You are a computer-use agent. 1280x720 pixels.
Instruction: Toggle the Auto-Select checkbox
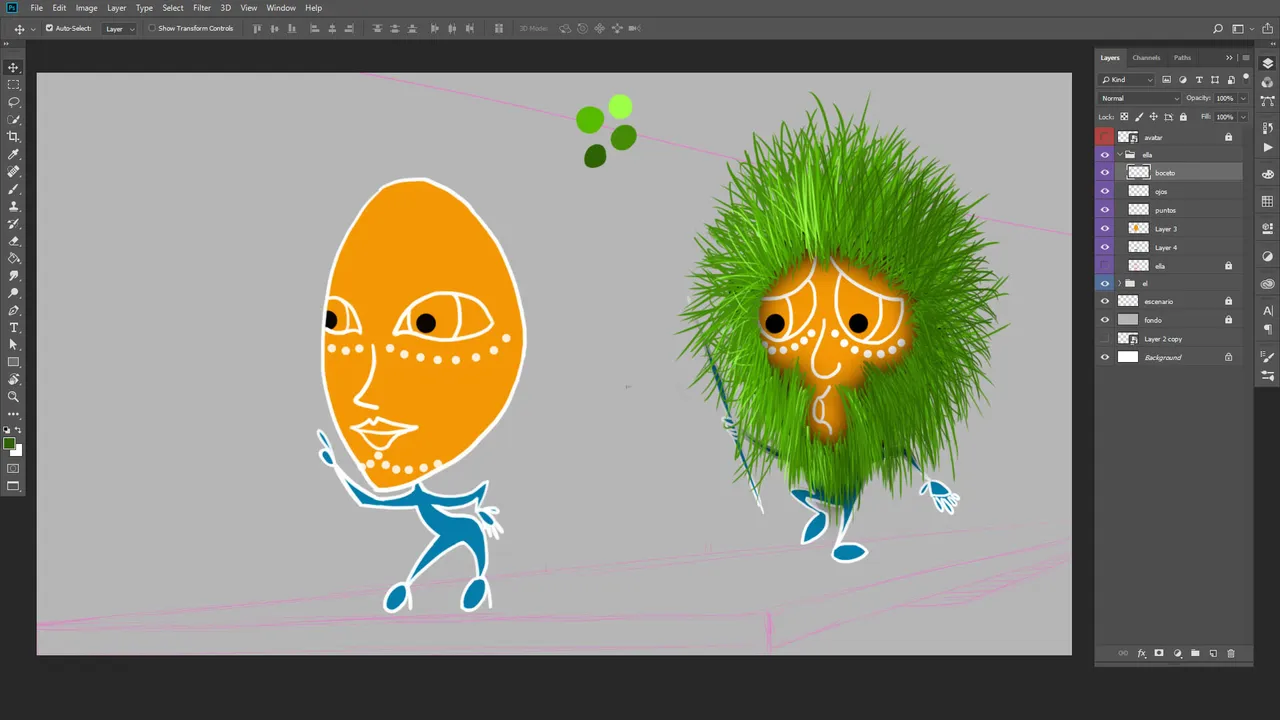[x=50, y=28]
